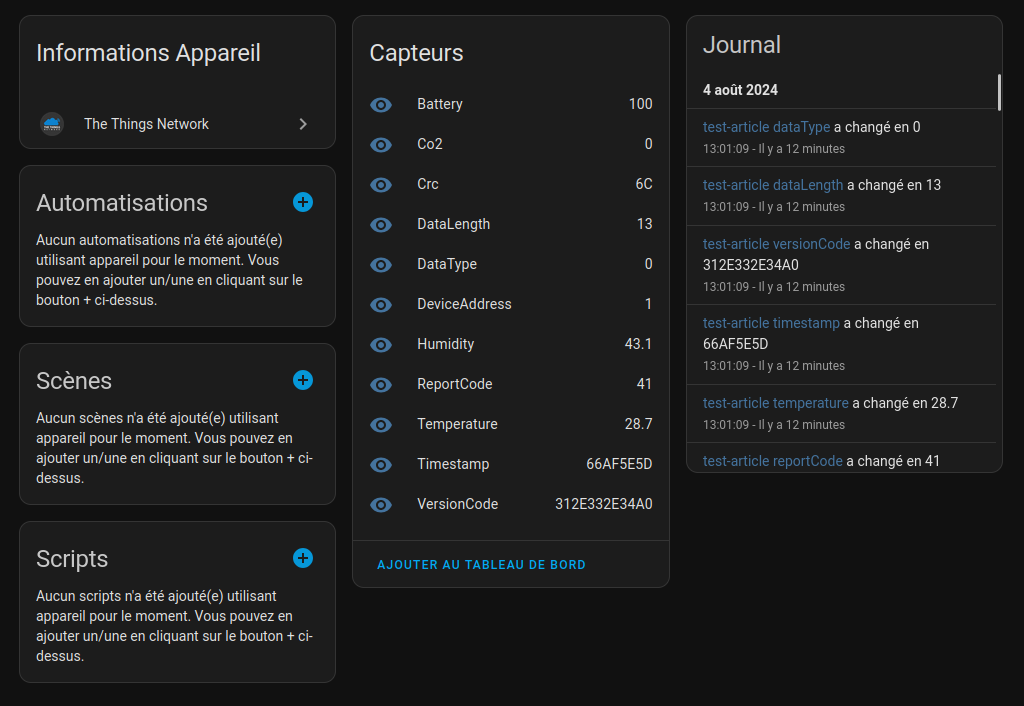Click the eye icon next to Humidity

pyautogui.click(x=381, y=345)
